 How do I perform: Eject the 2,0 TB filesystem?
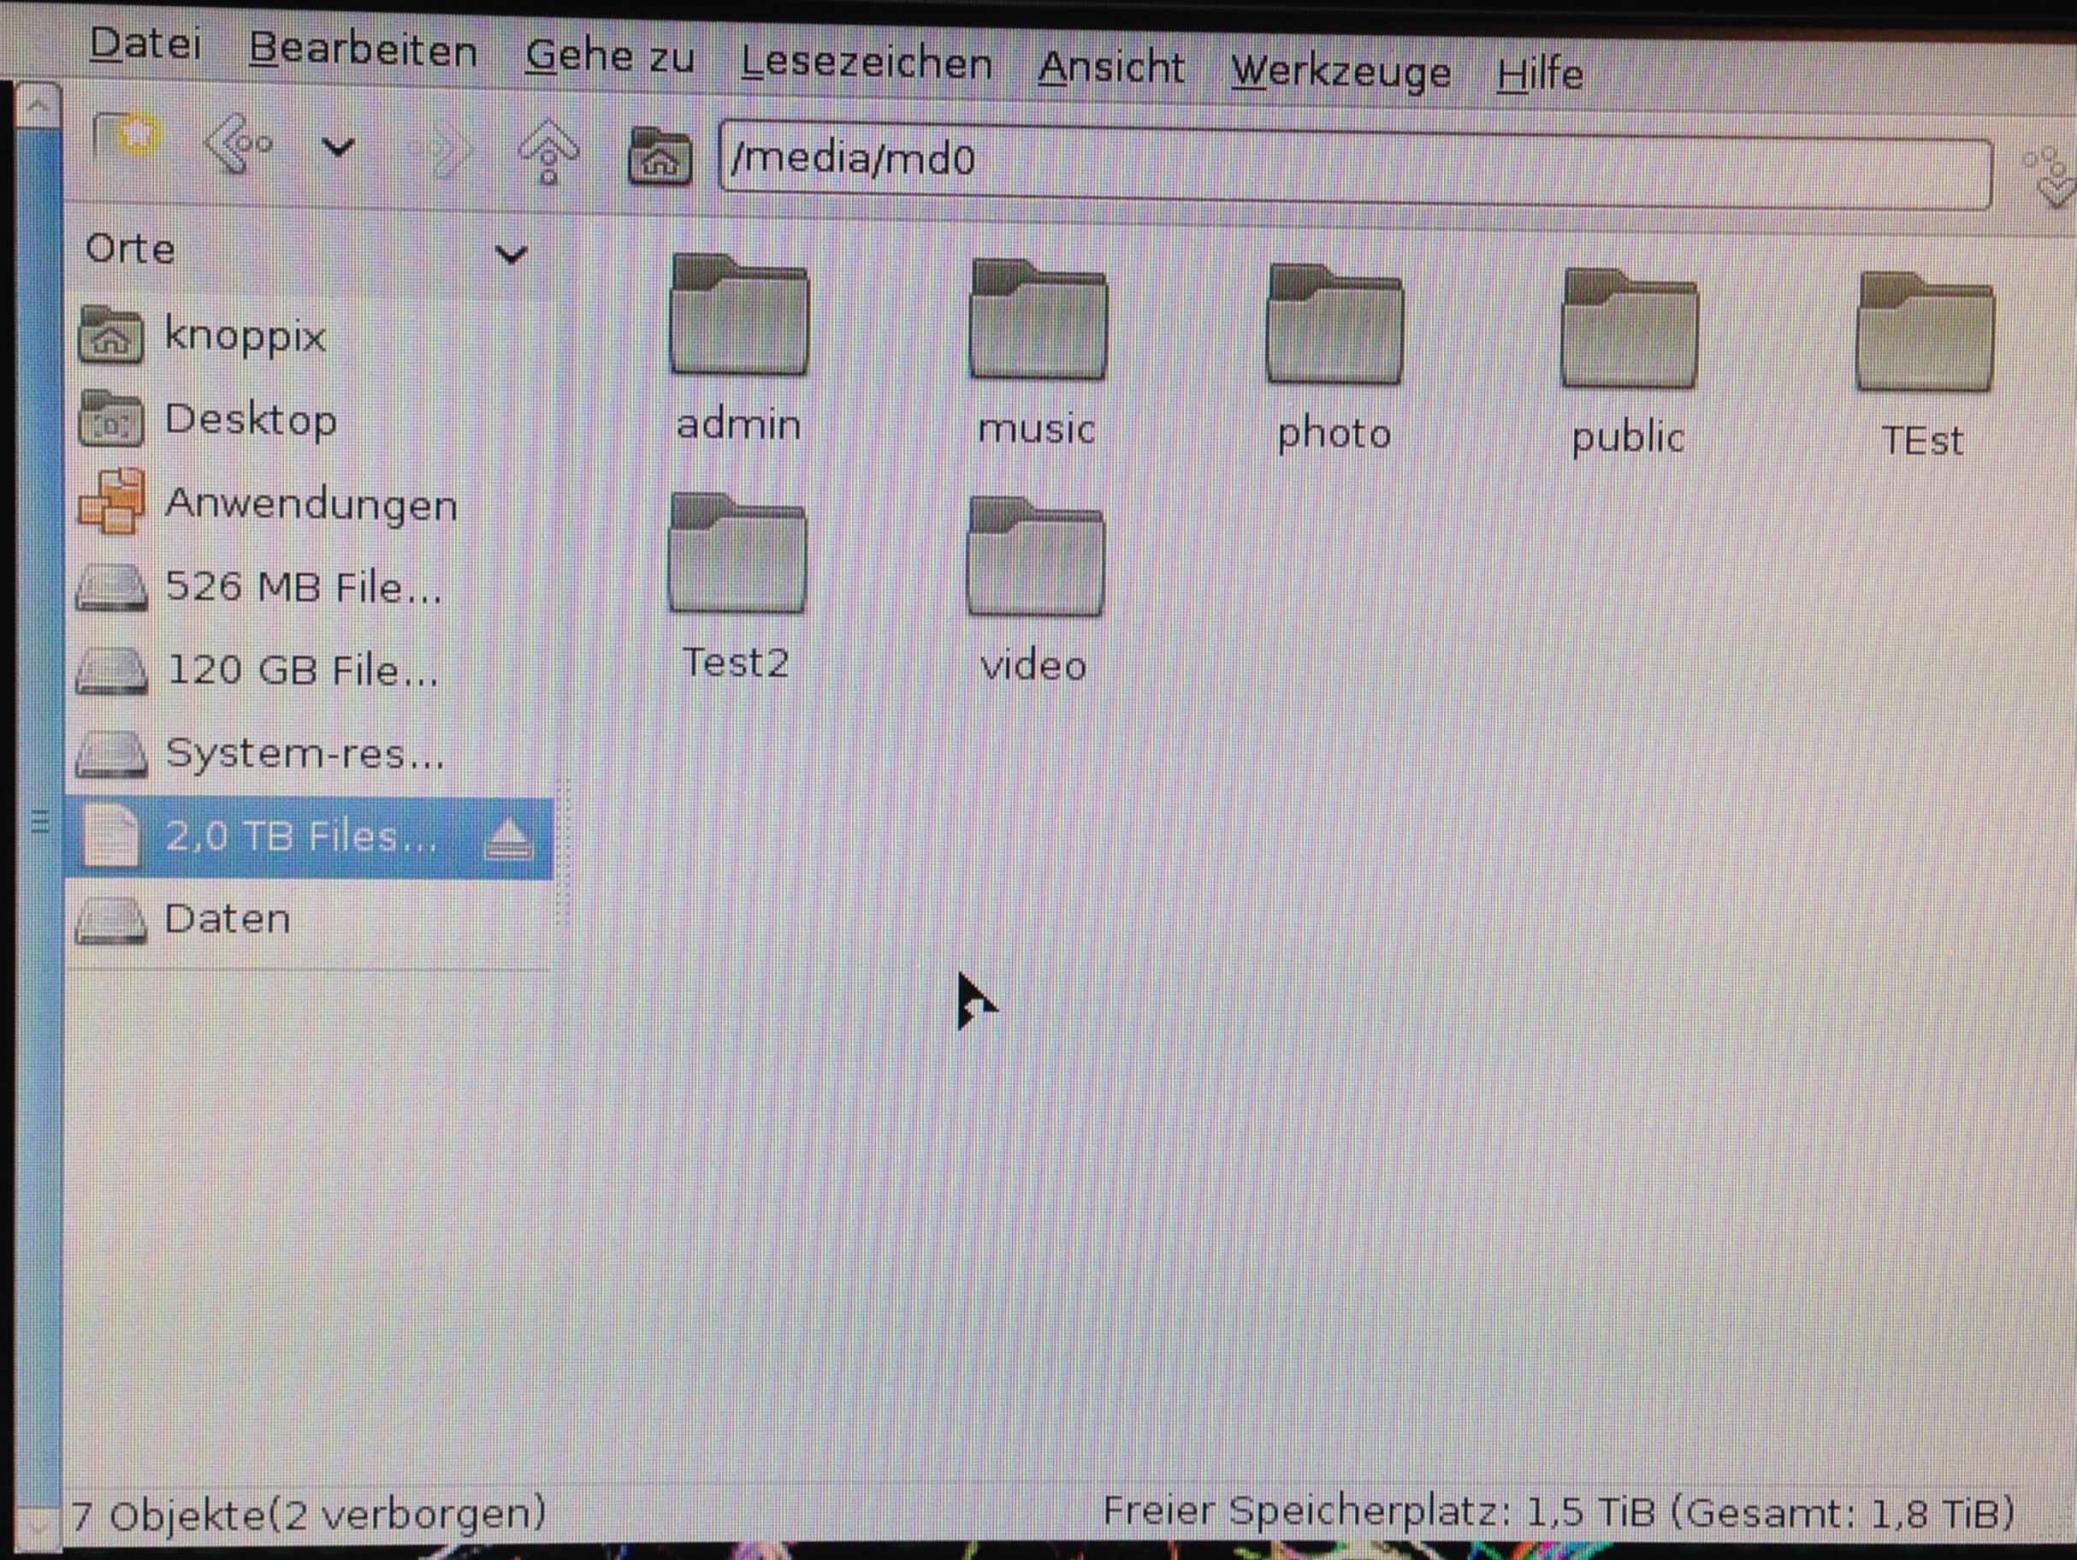pyautogui.click(x=508, y=839)
